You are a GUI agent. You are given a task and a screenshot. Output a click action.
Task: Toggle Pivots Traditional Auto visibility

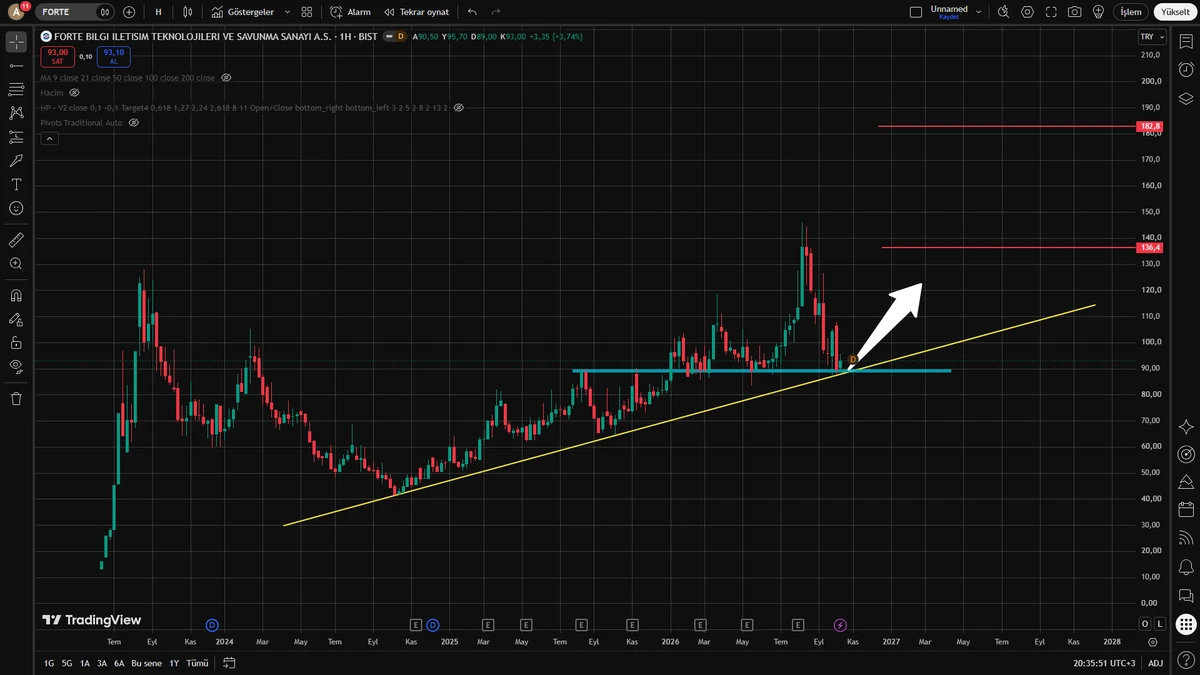point(133,122)
